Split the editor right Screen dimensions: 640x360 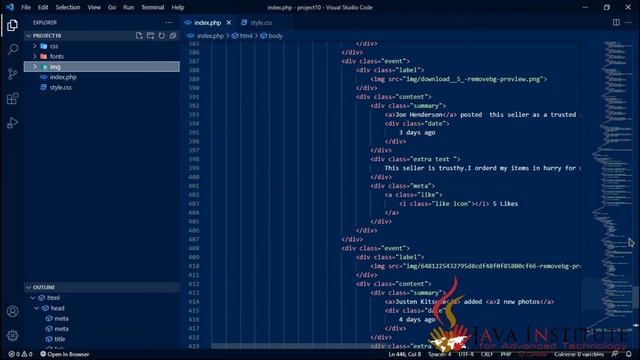point(616,22)
